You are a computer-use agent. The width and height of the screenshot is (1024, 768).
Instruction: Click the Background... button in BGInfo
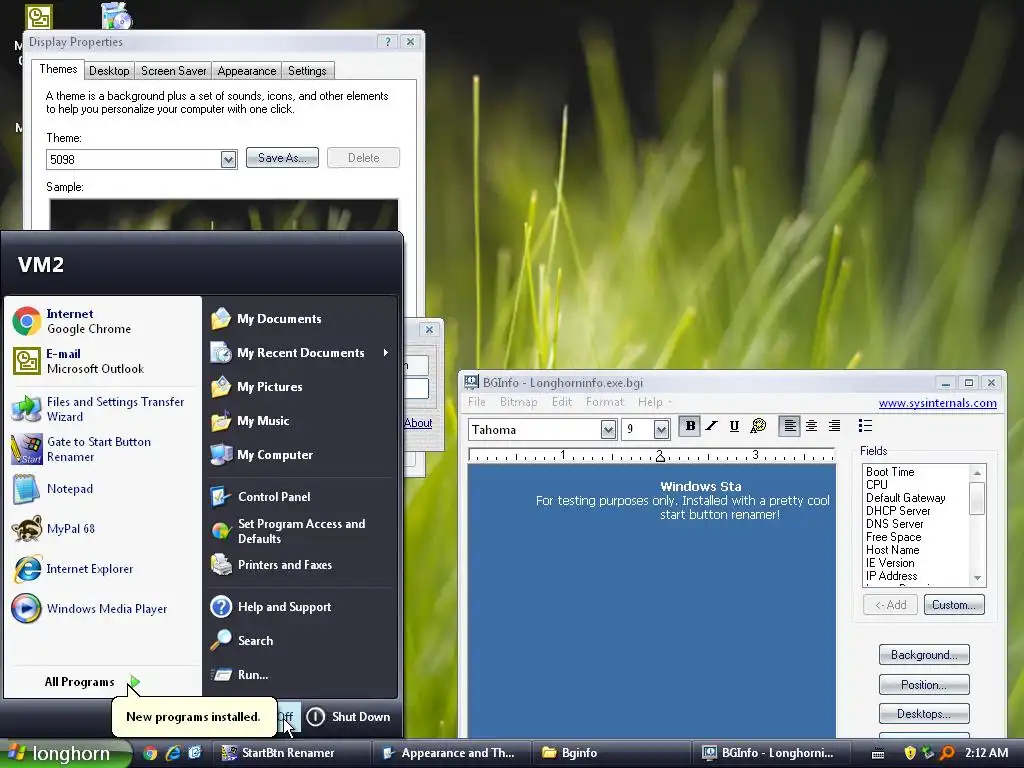point(924,654)
